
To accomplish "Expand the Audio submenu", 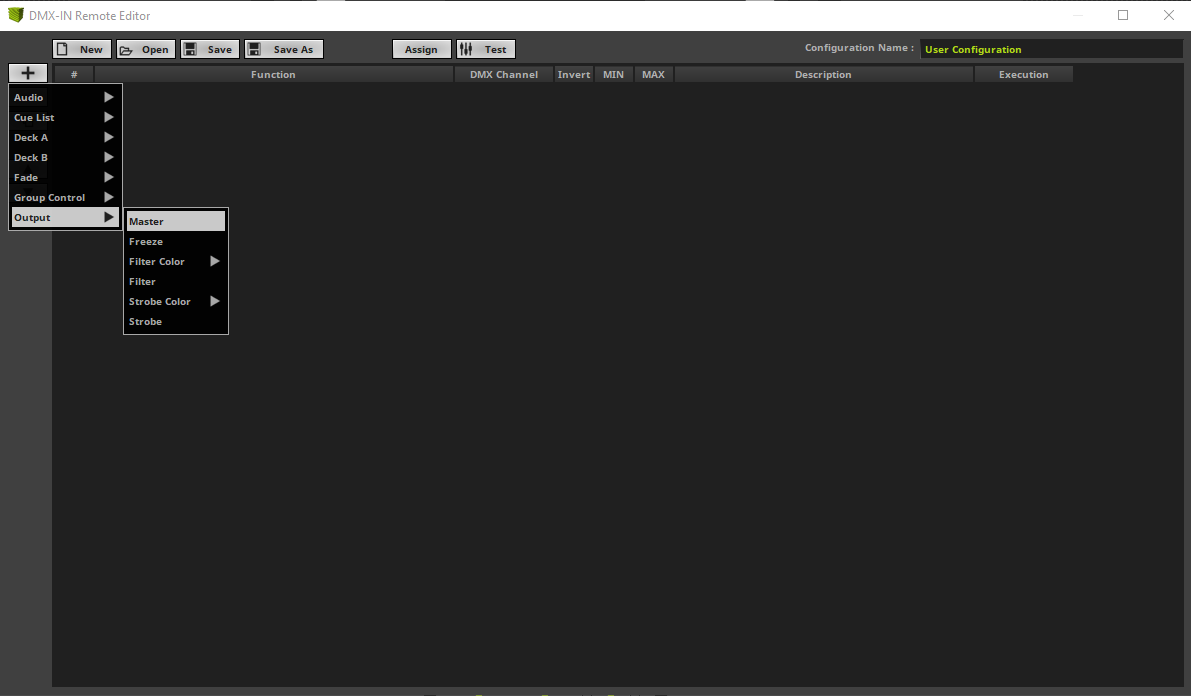I will [x=64, y=97].
